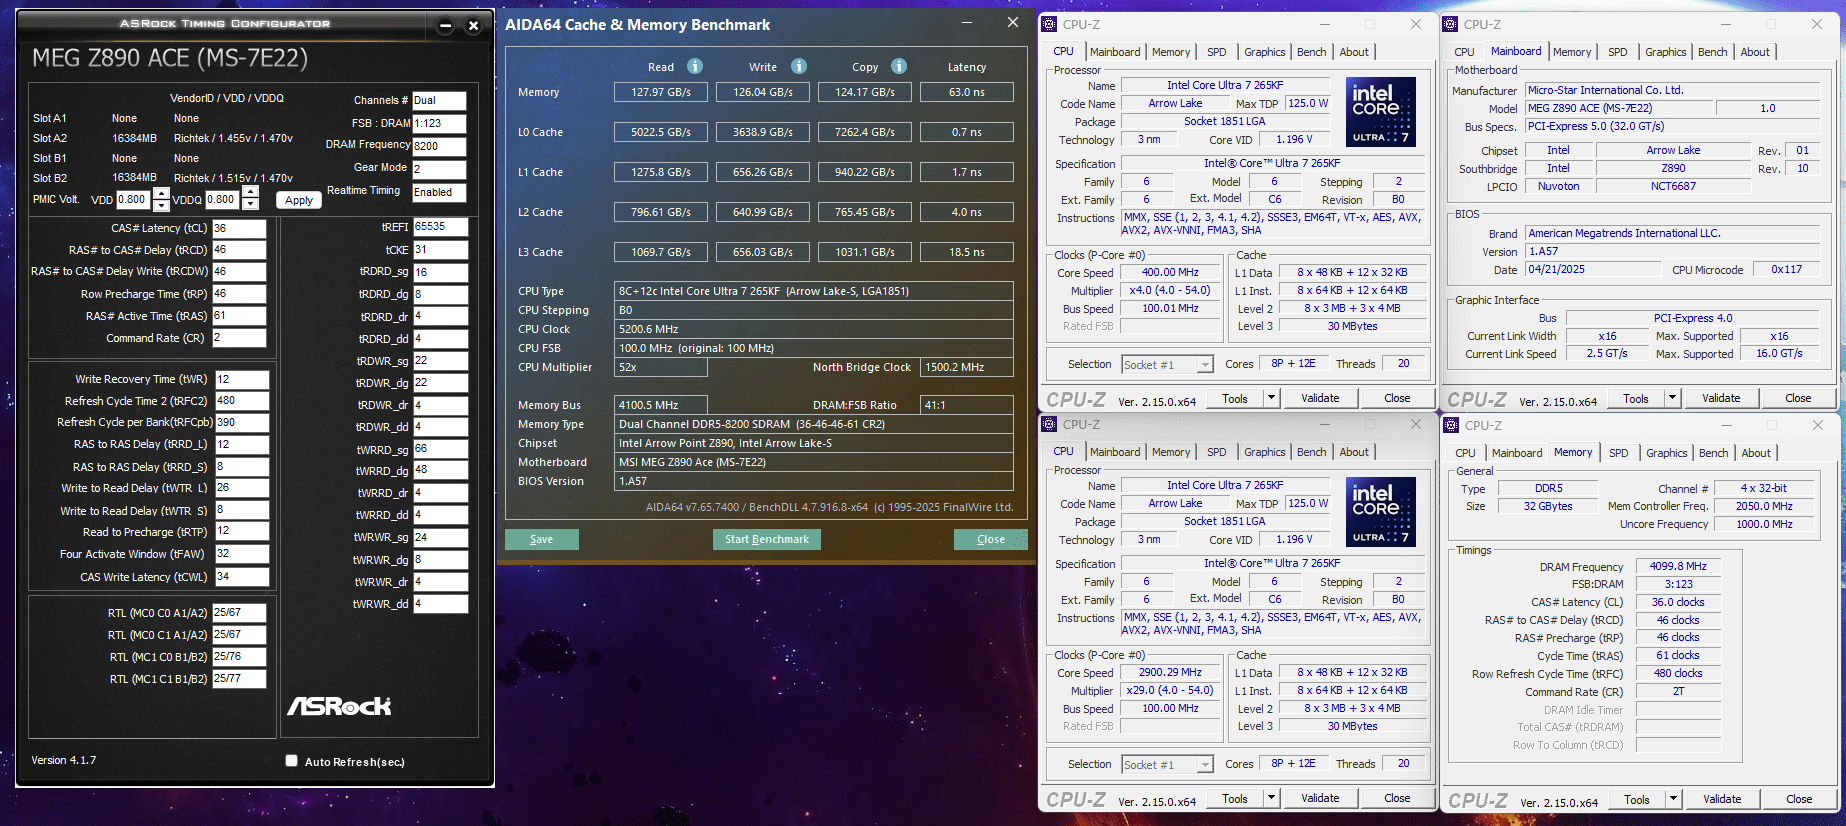The height and width of the screenshot is (826, 1846).
Task: Switch to the SPD tab in the Mainboard CPU-Z window
Action: tap(1617, 52)
